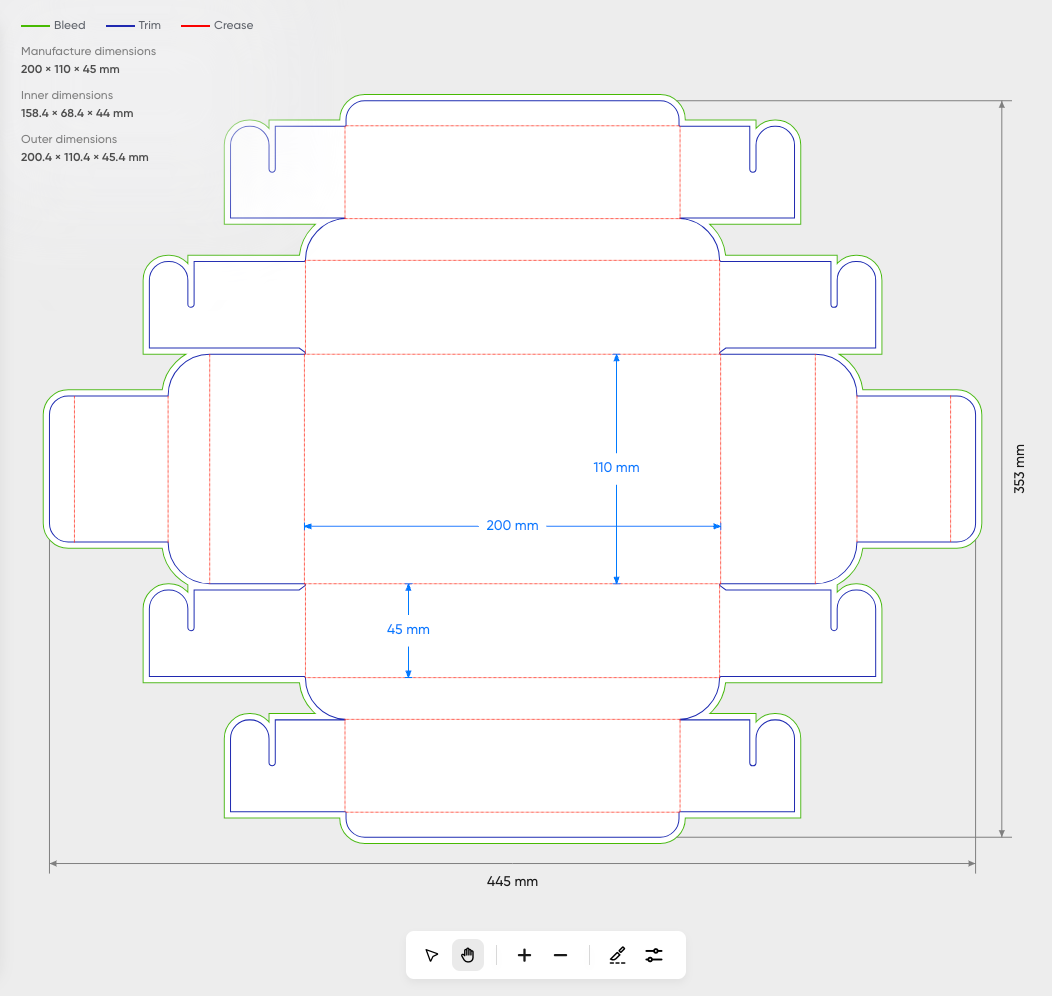Select the Bleed legend label
Viewport: 1052px width, 996px height.
point(70,25)
